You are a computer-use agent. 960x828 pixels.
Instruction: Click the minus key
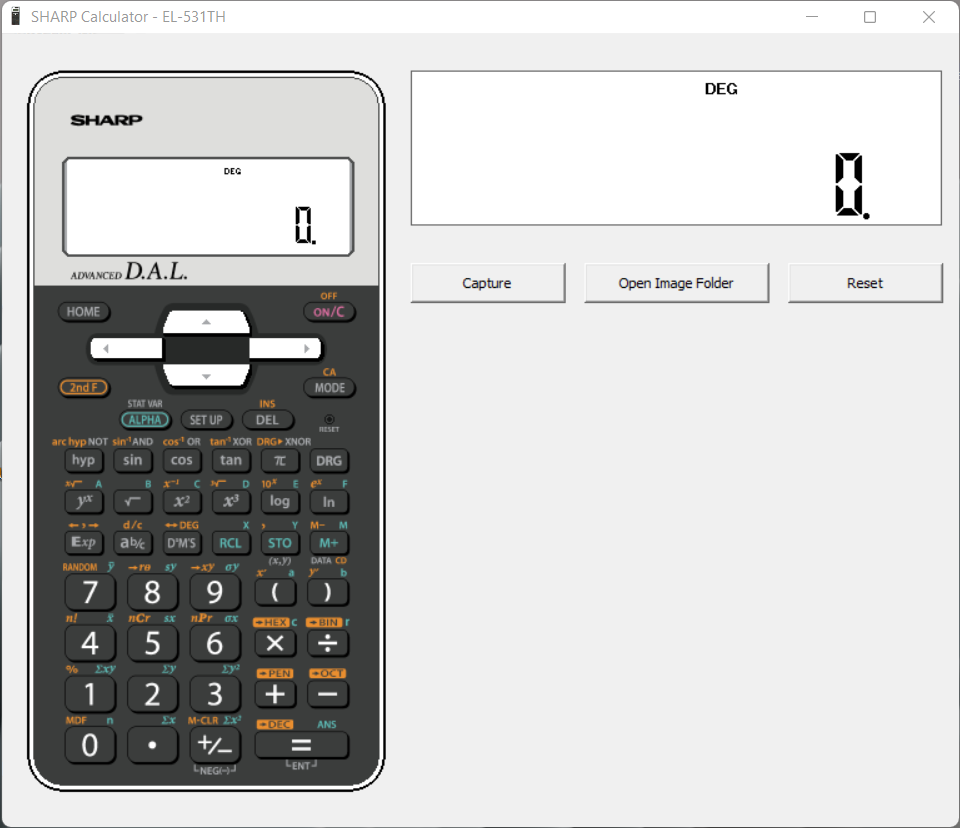coord(328,694)
